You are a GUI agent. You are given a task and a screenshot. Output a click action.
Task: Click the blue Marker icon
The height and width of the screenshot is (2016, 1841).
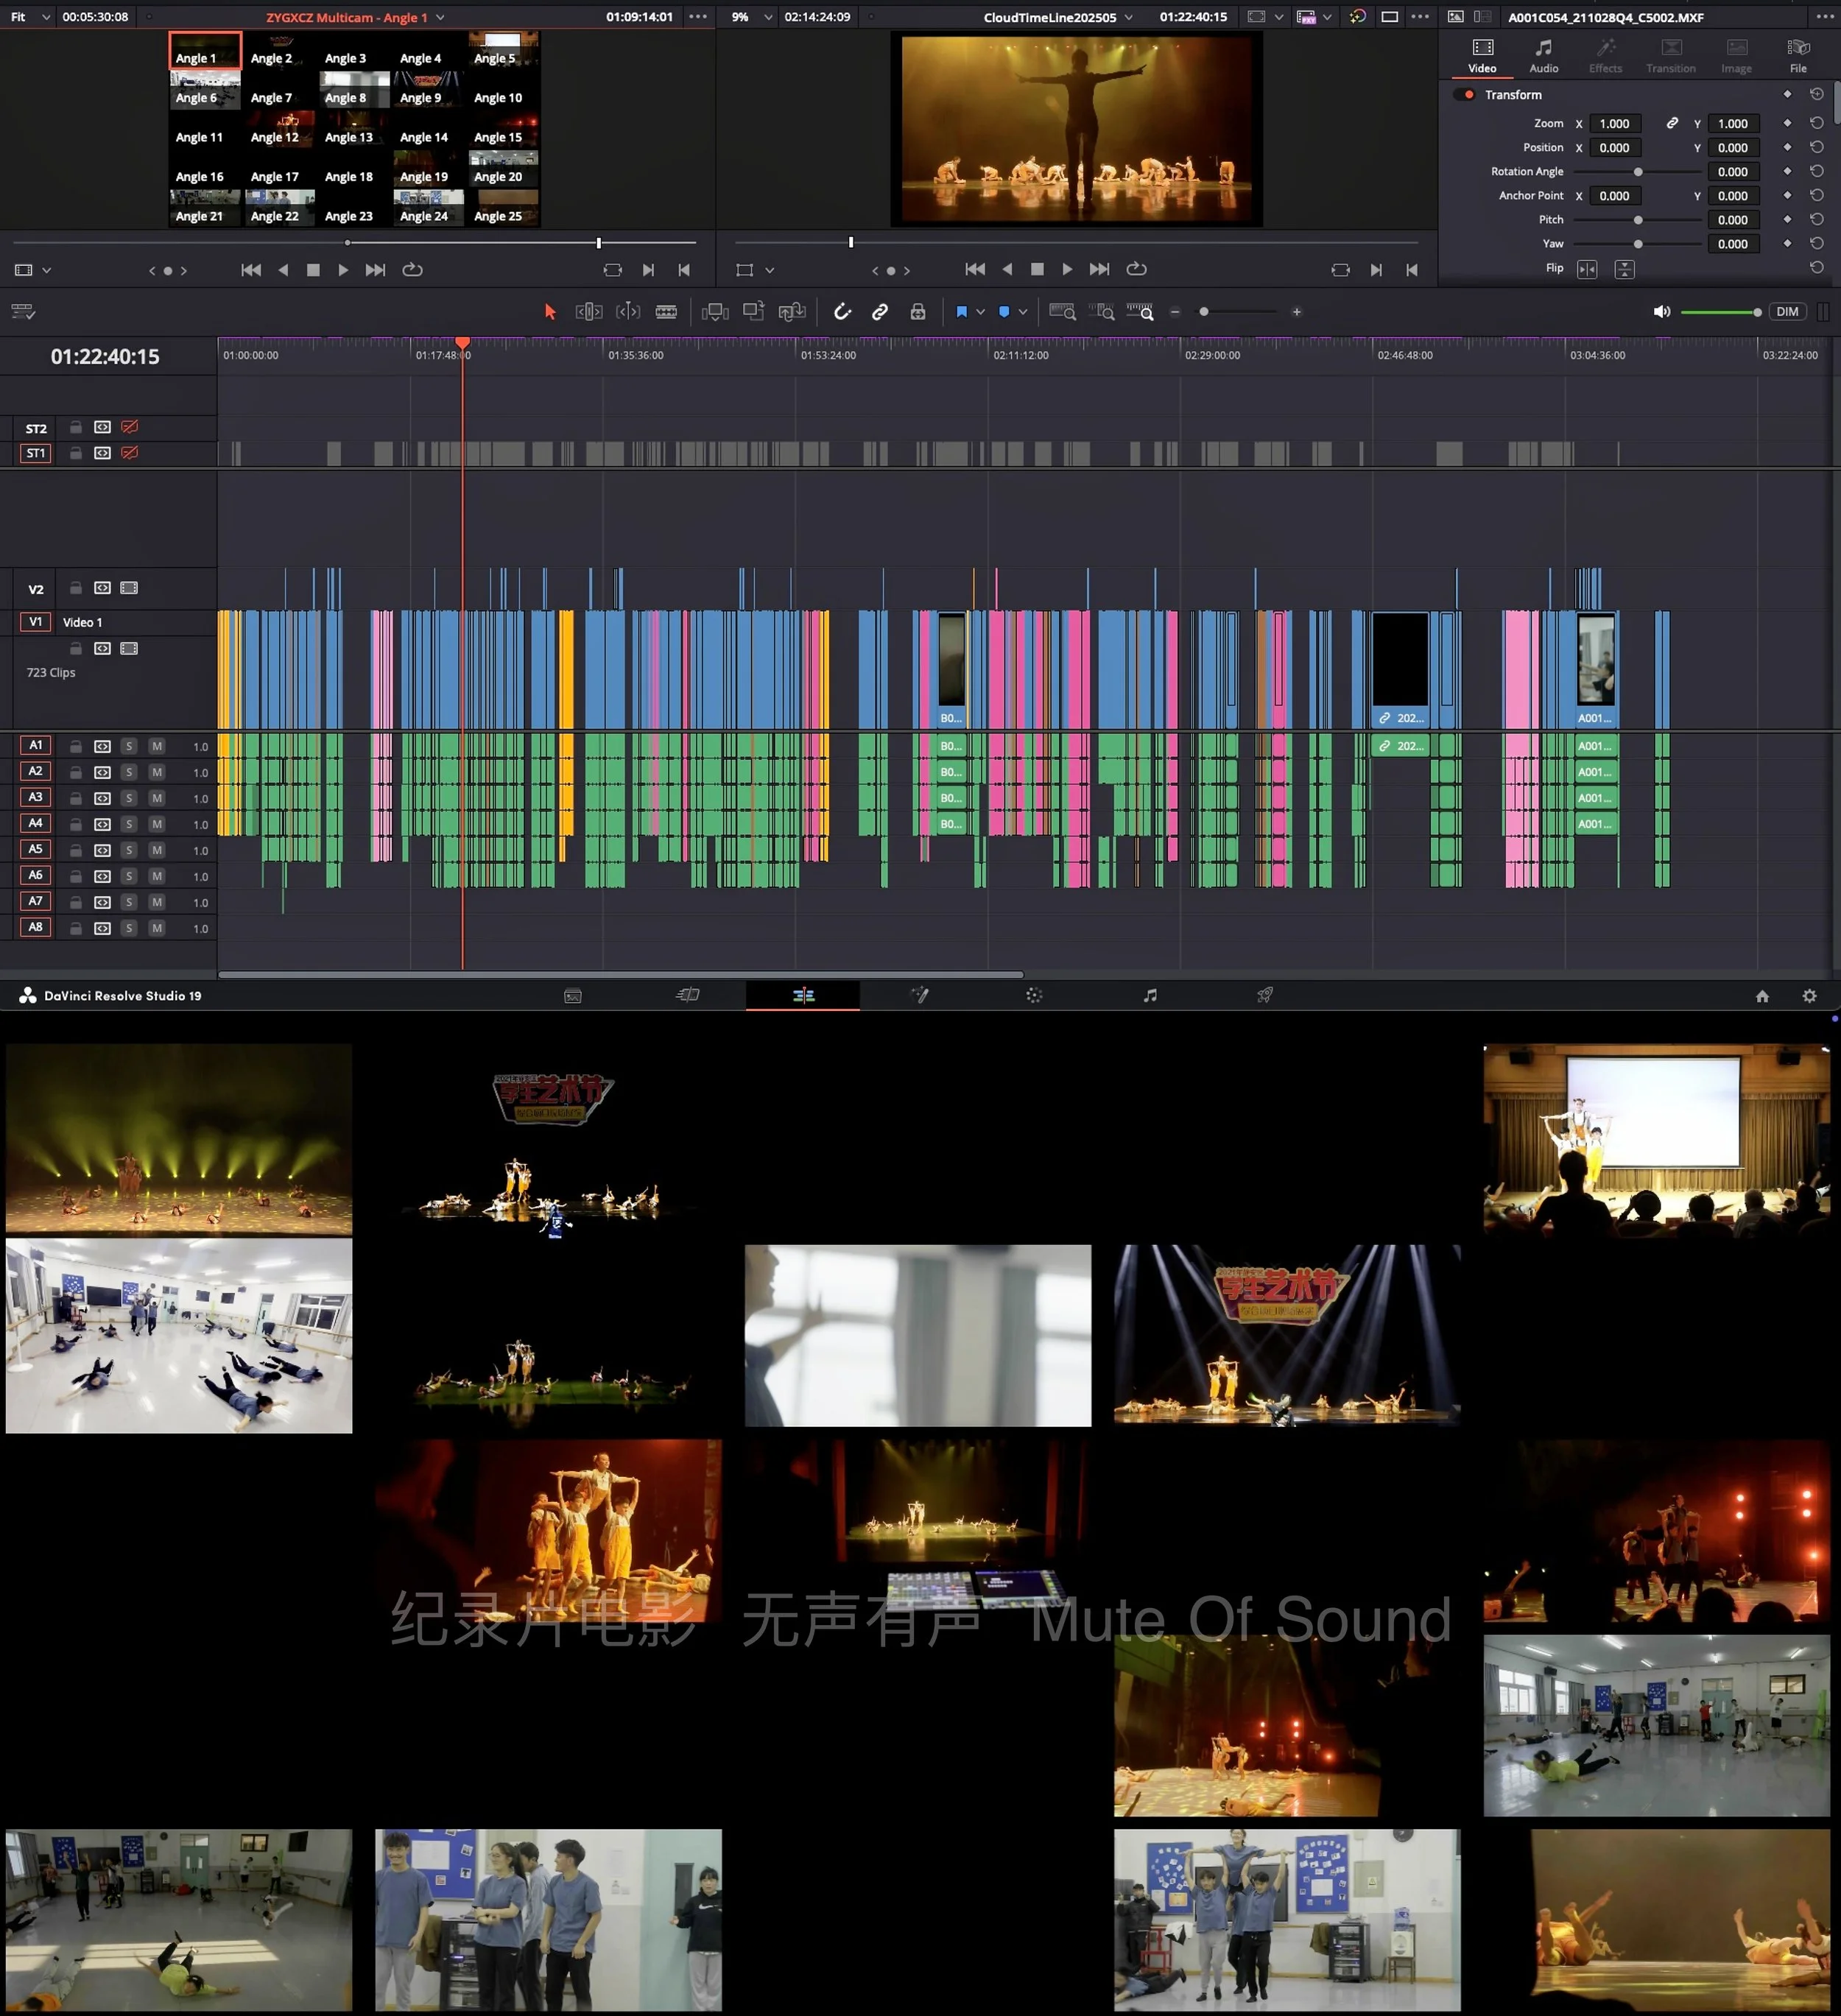1004,312
